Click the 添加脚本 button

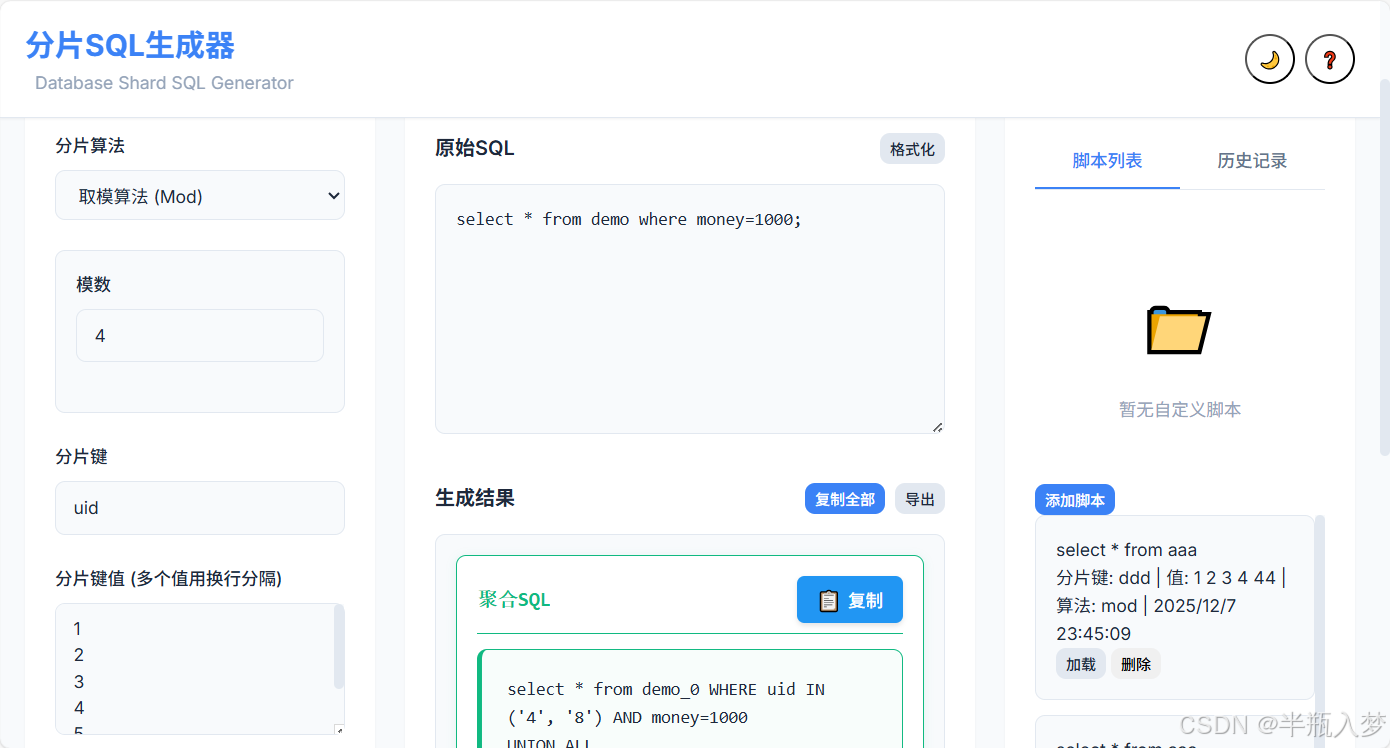point(1074,499)
